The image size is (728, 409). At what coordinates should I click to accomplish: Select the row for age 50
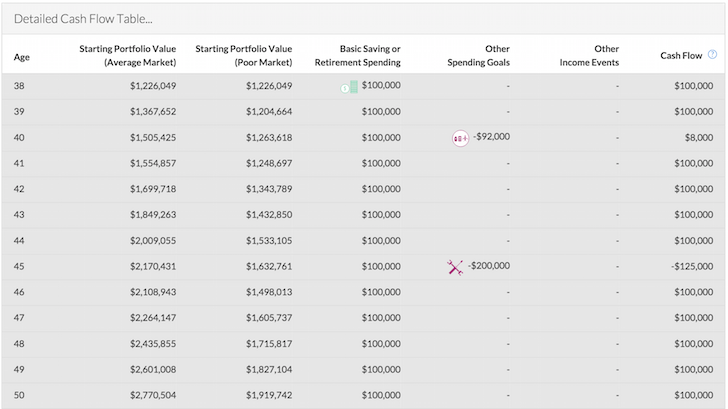(363, 396)
